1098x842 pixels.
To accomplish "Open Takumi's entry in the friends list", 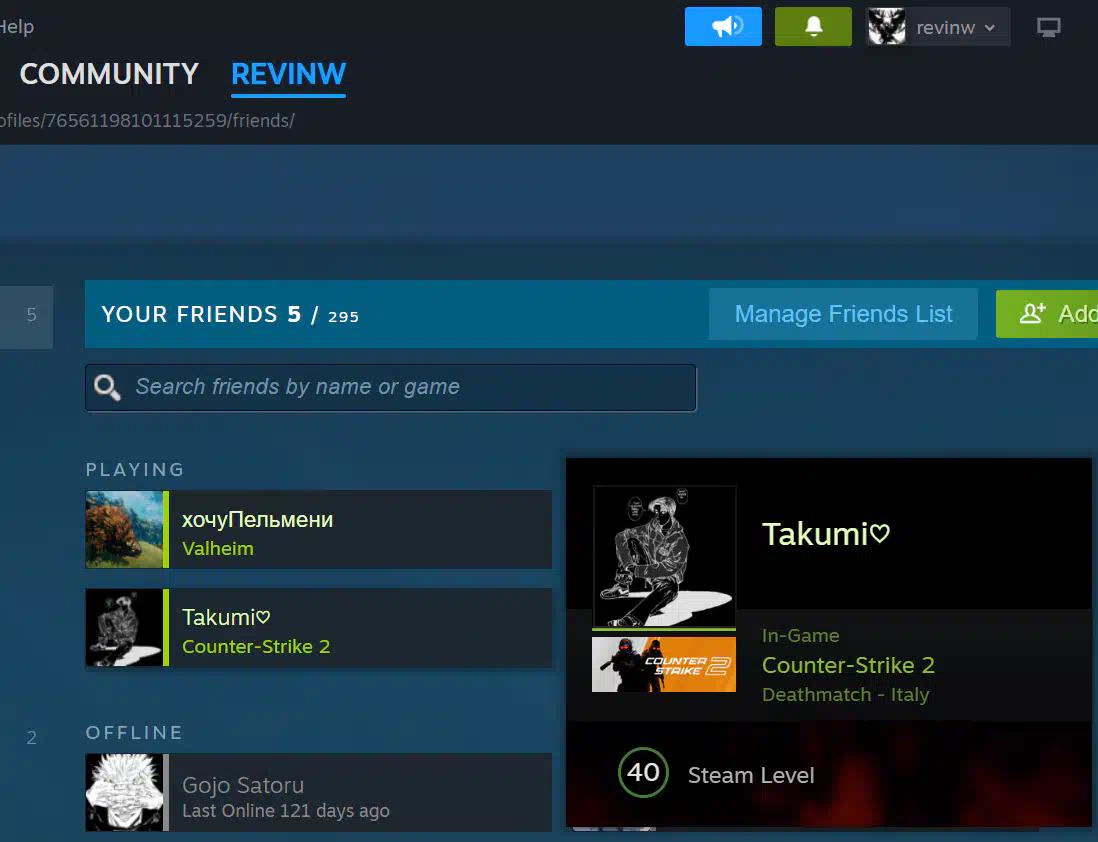I will pos(319,628).
